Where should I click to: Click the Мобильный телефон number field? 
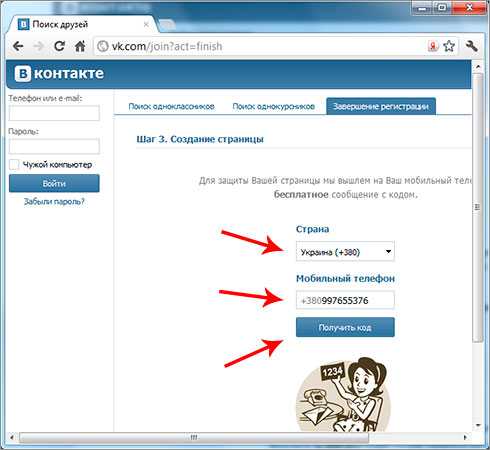click(x=345, y=300)
